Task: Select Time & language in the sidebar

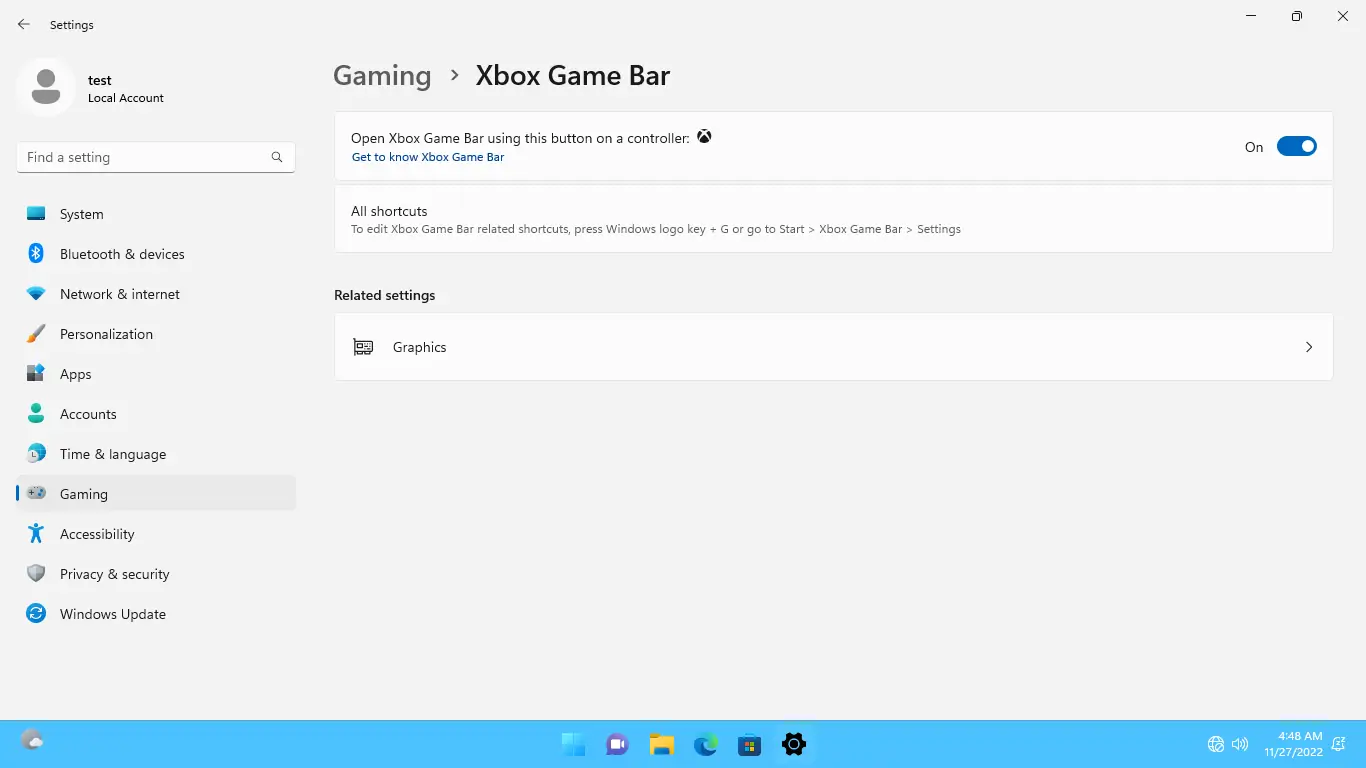Action: (x=156, y=454)
